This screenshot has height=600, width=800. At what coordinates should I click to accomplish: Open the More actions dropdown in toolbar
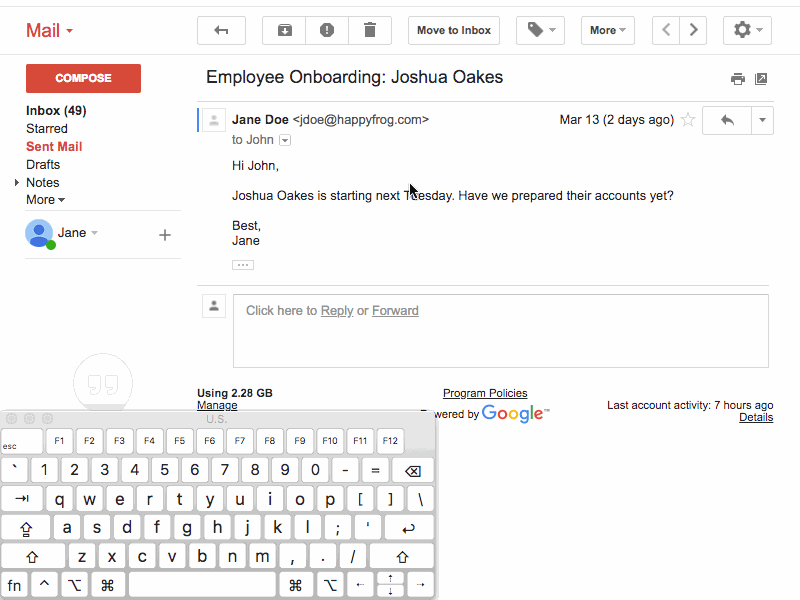608,30
